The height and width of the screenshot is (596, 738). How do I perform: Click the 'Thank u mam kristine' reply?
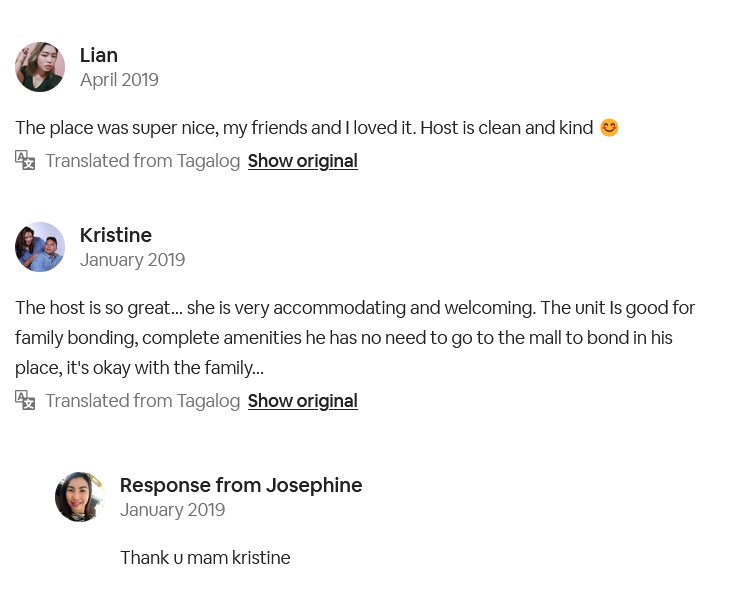click(x=205, y=558)
